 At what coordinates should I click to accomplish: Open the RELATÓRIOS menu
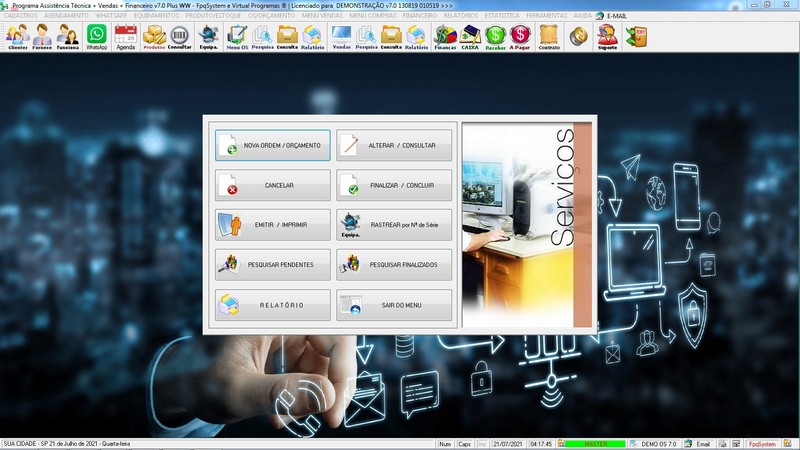[461, 16]
